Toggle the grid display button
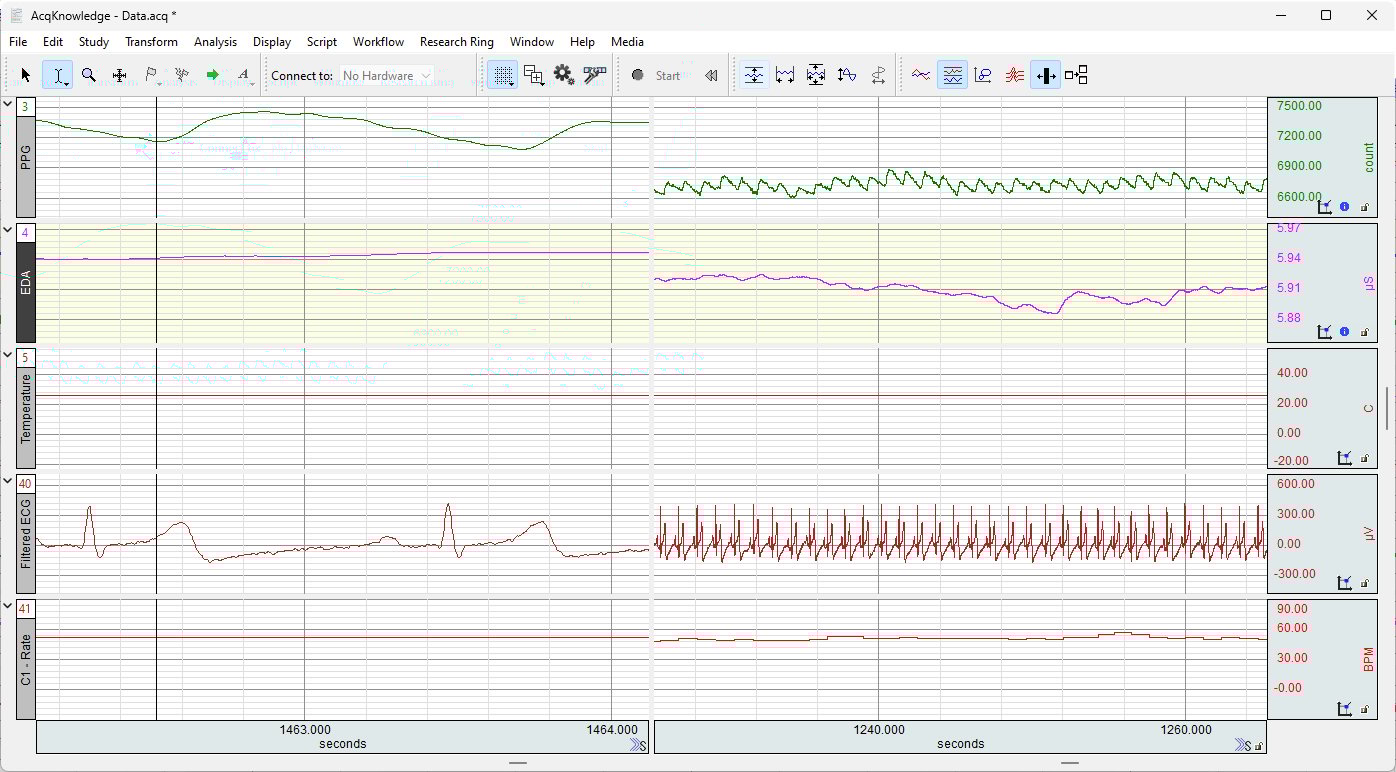This screenshot has width=1396, height=772. [503, 75]
